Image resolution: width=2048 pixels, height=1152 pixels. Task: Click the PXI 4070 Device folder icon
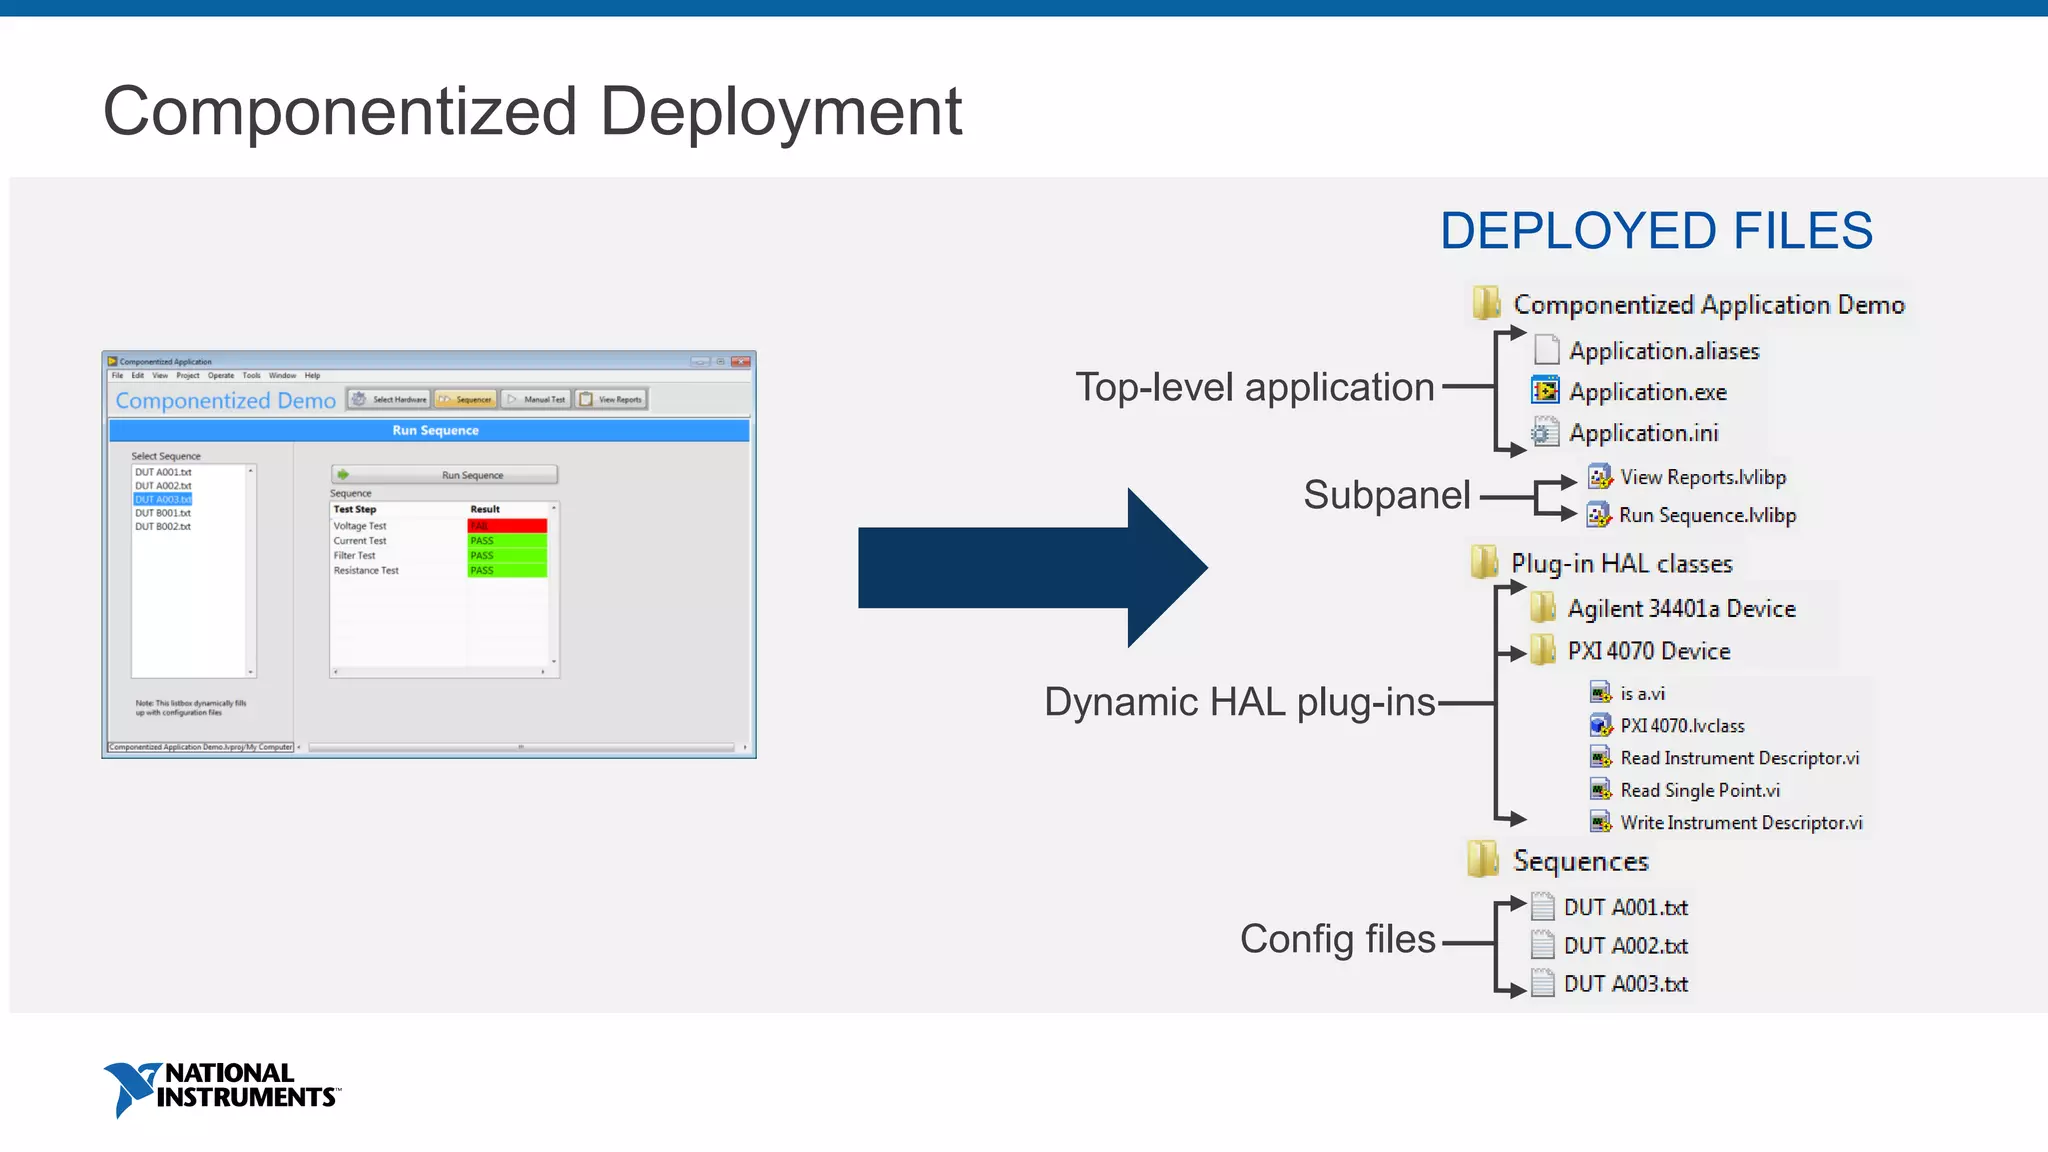pos(1543,650)
